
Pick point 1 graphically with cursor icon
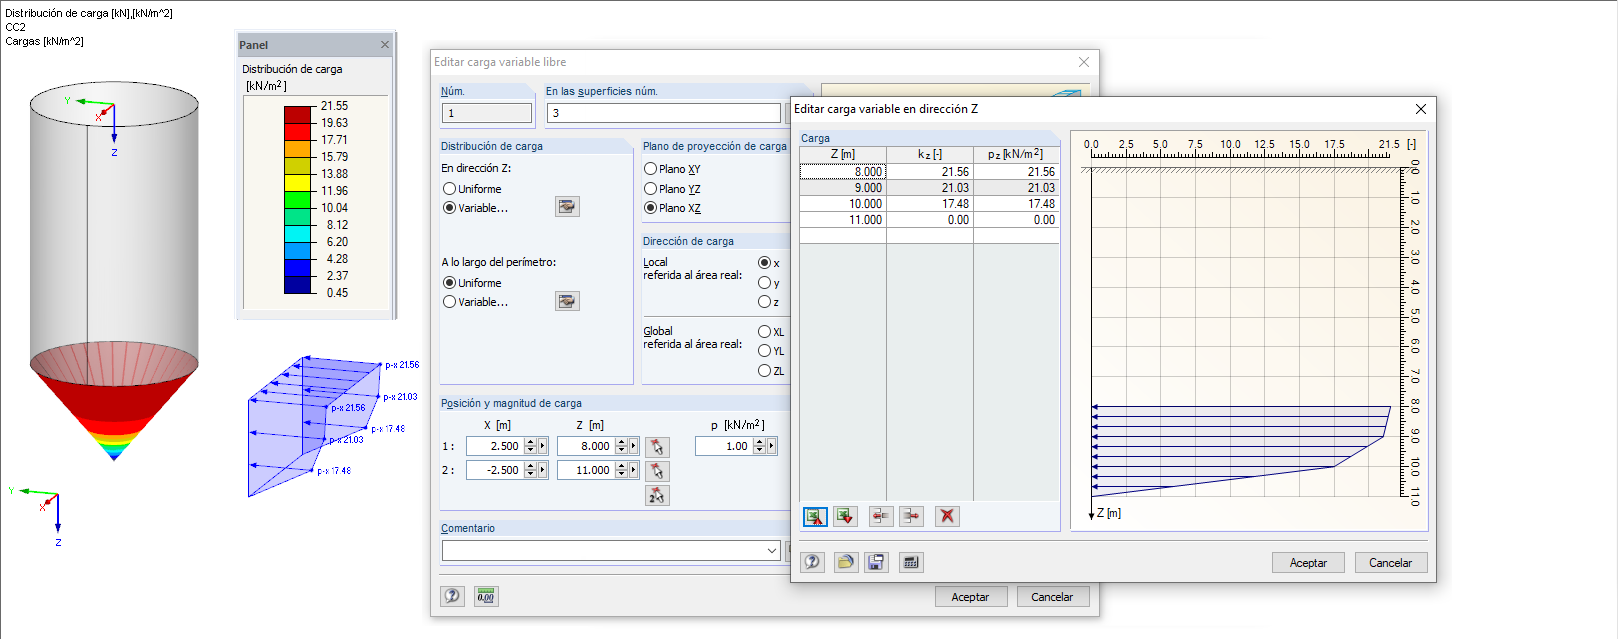(657, 446)
